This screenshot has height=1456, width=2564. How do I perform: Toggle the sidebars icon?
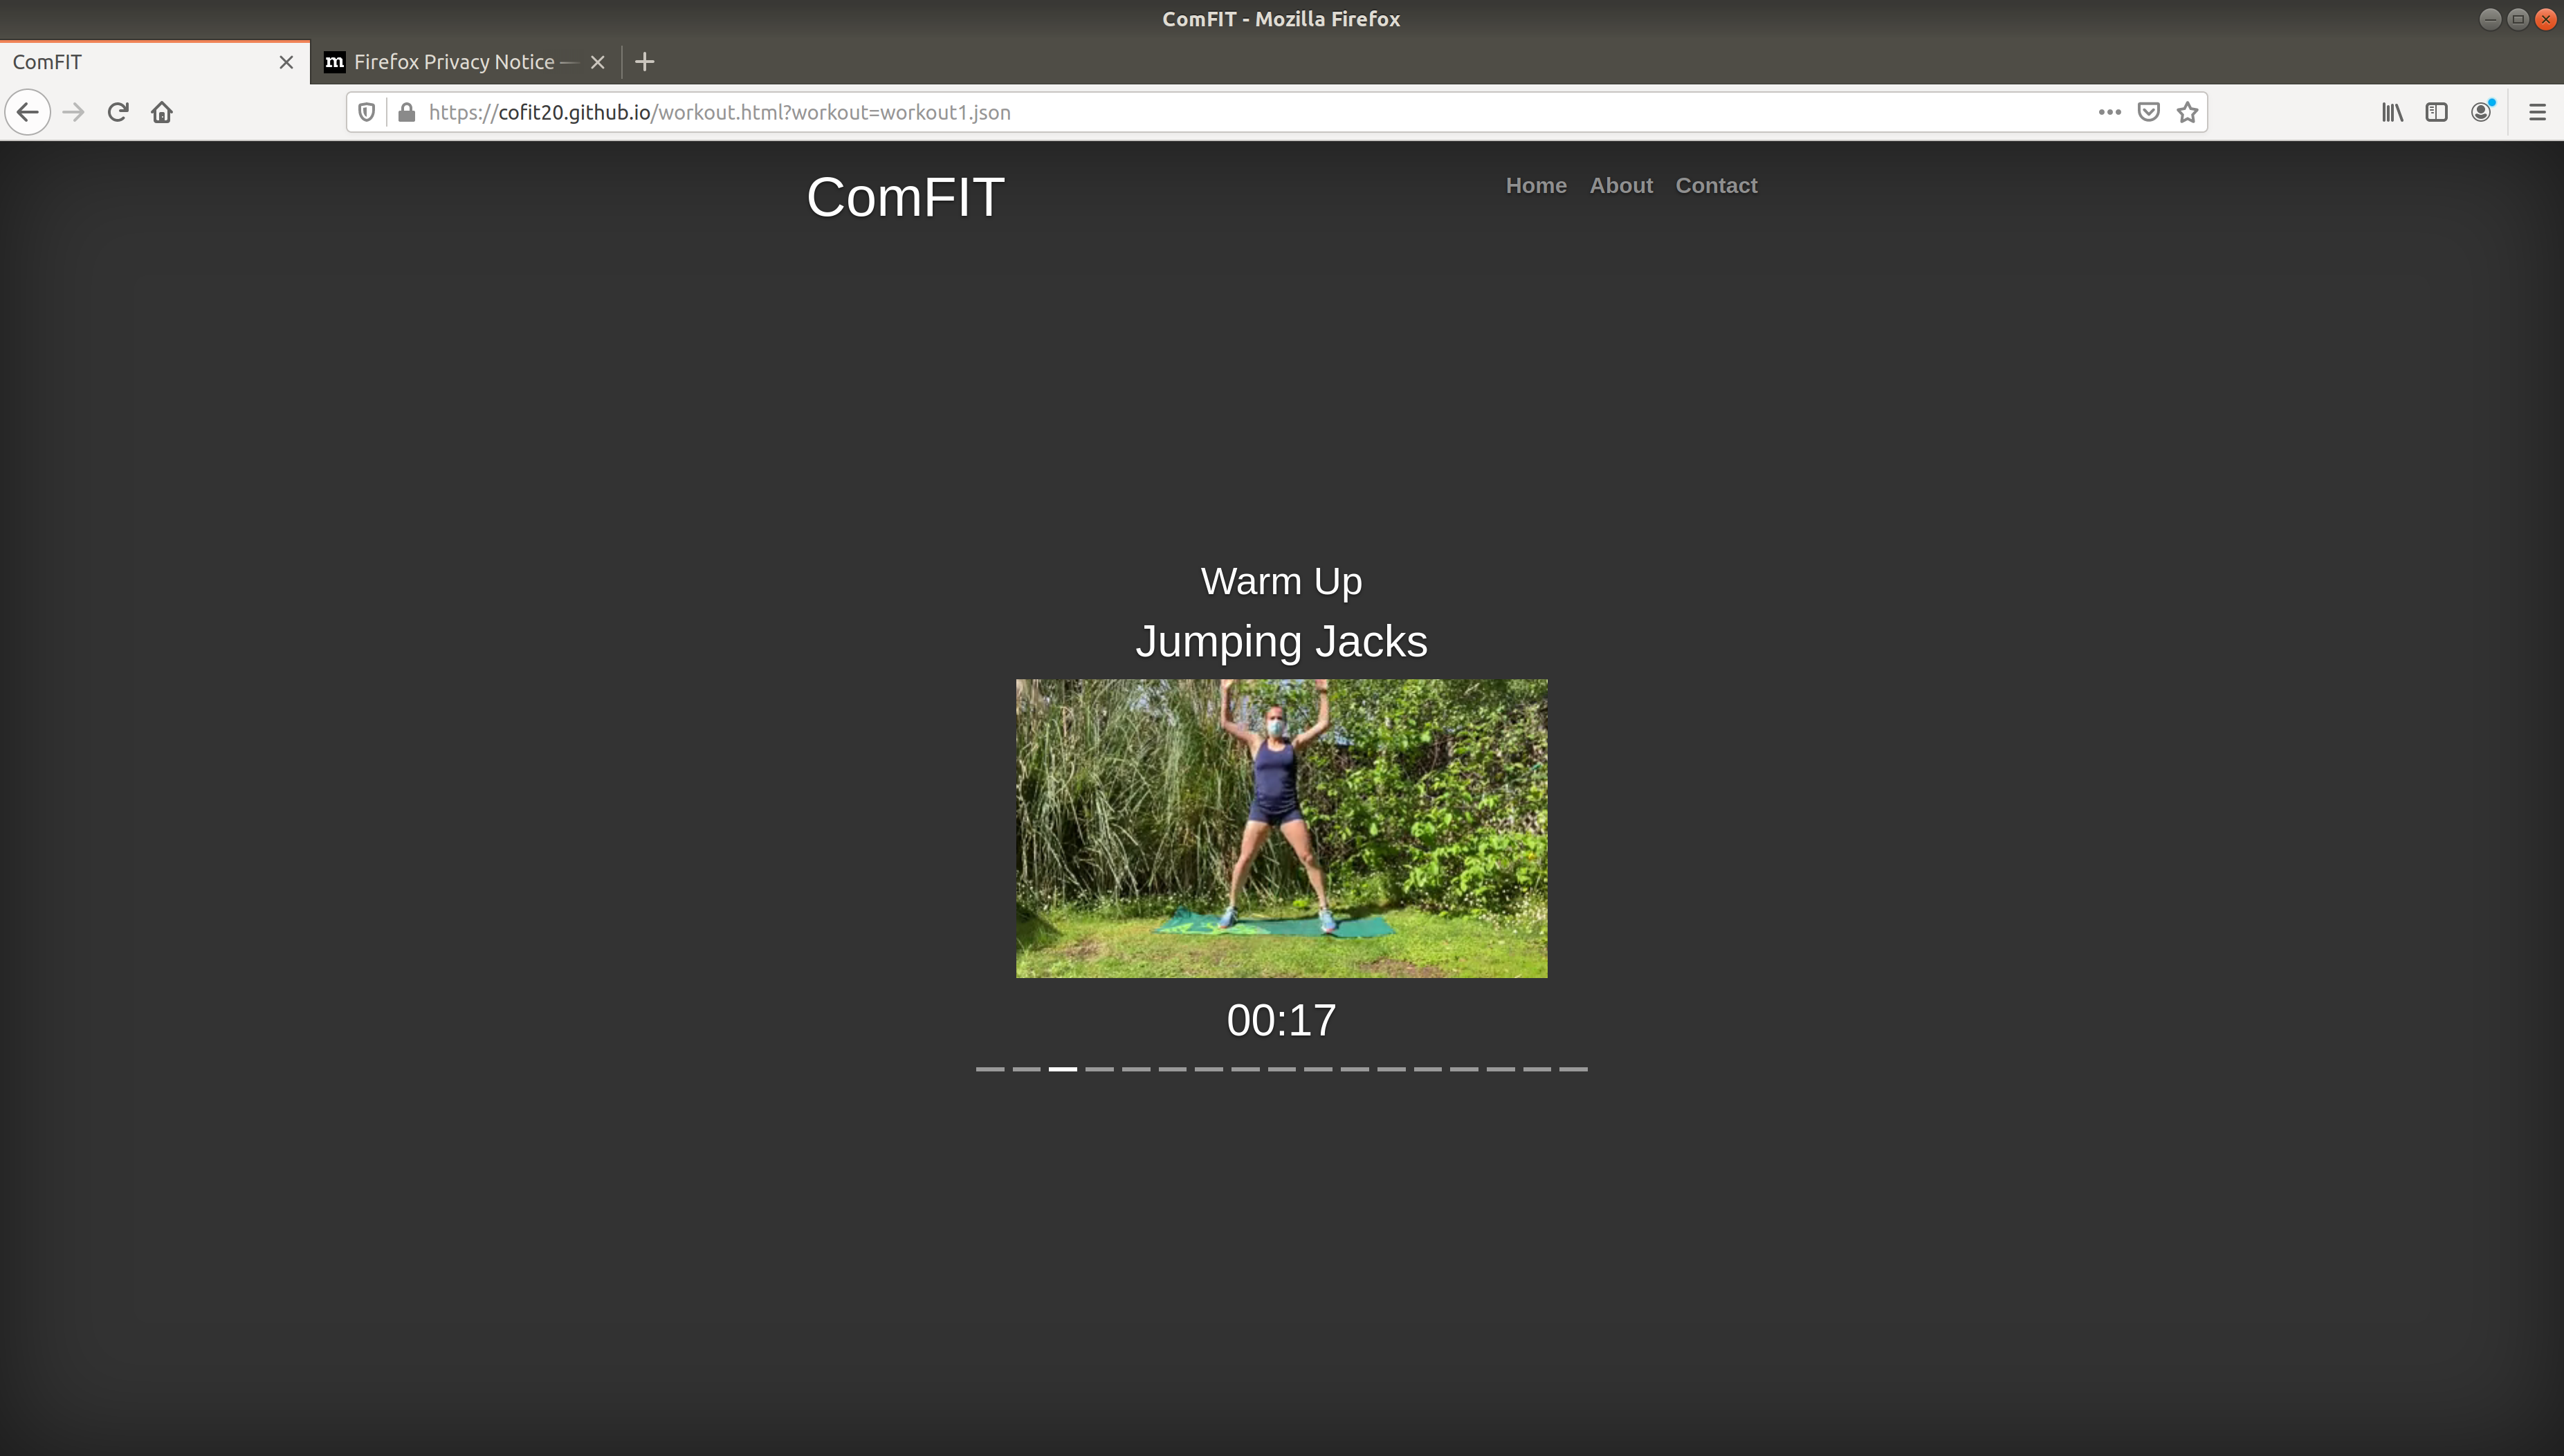[2436, 112]
